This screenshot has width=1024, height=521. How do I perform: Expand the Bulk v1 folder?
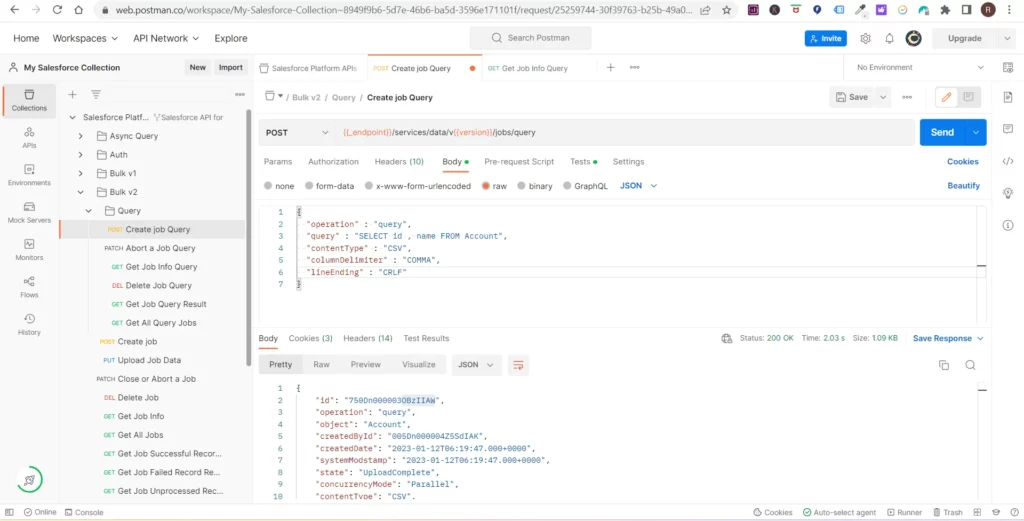click(80, 173)
